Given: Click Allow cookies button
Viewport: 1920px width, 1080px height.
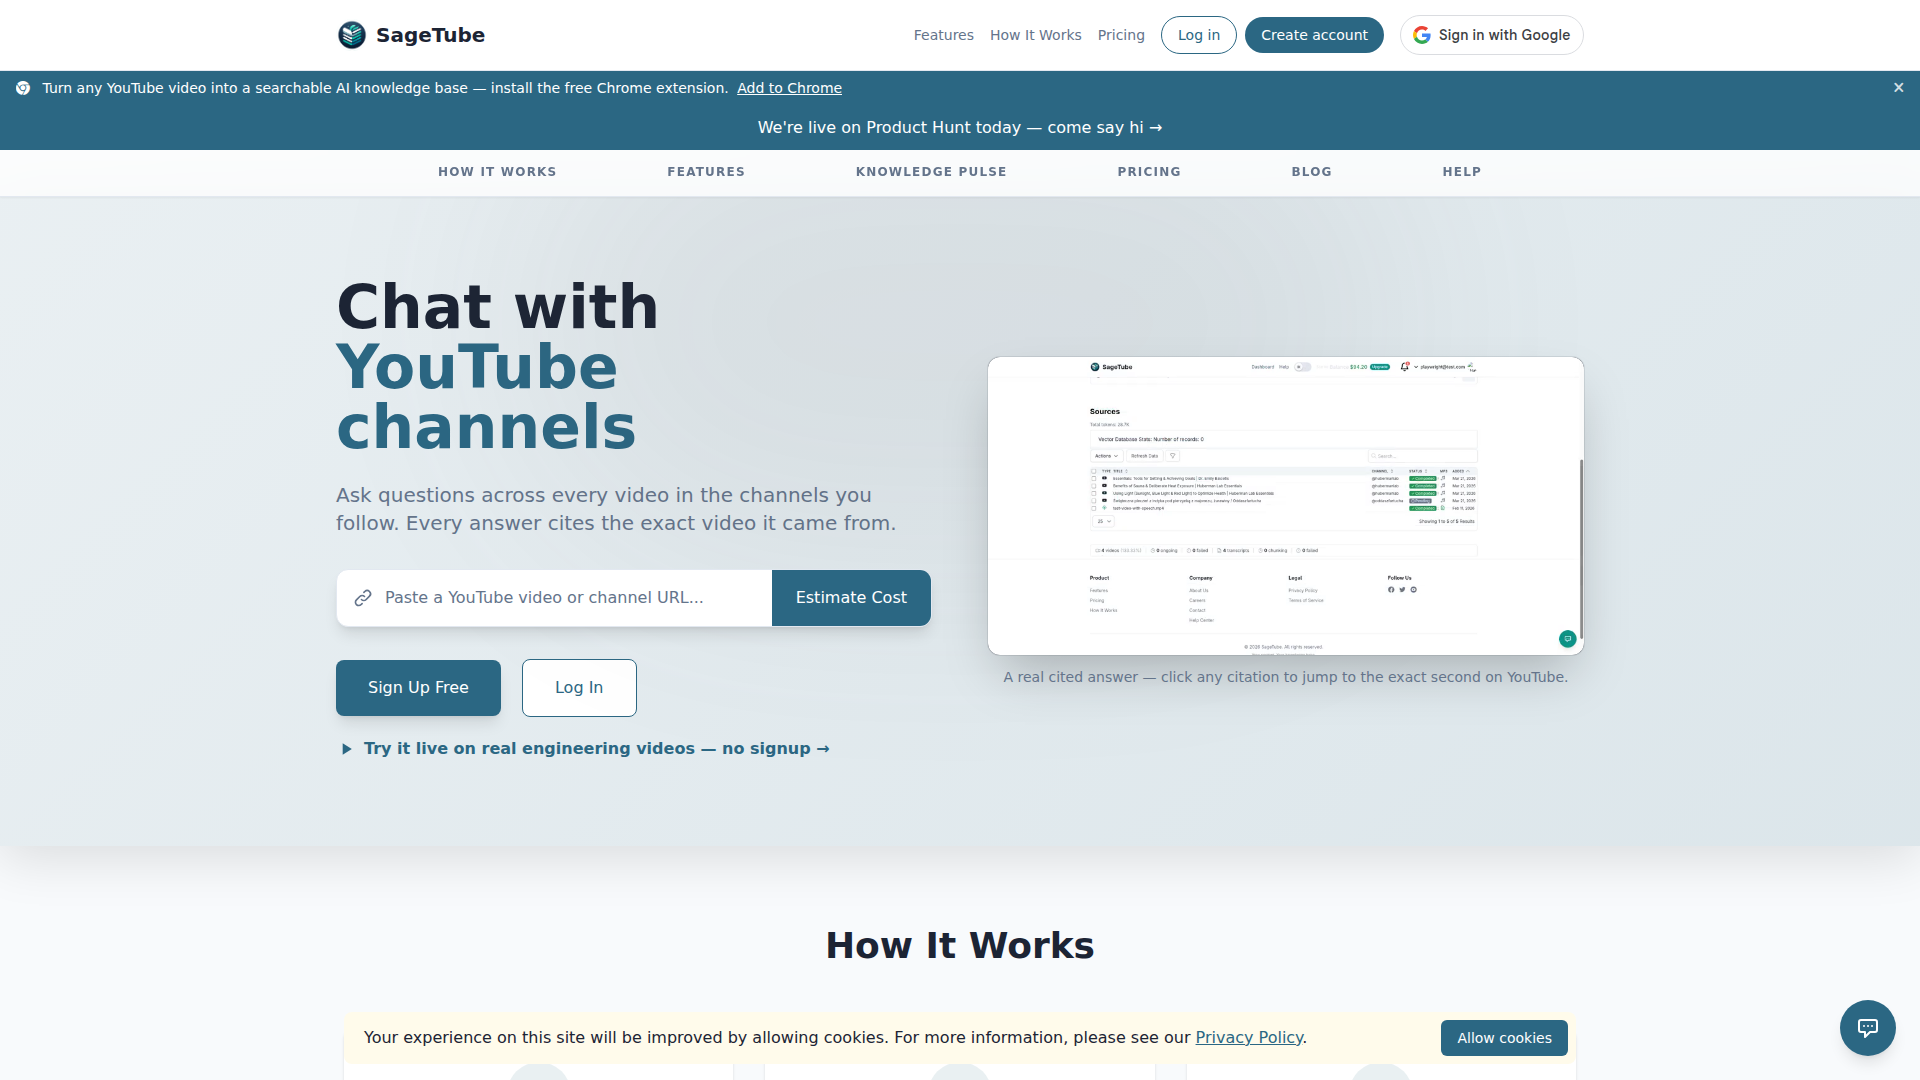Looking at the screenshot, I should [x=1504, y=1038].
